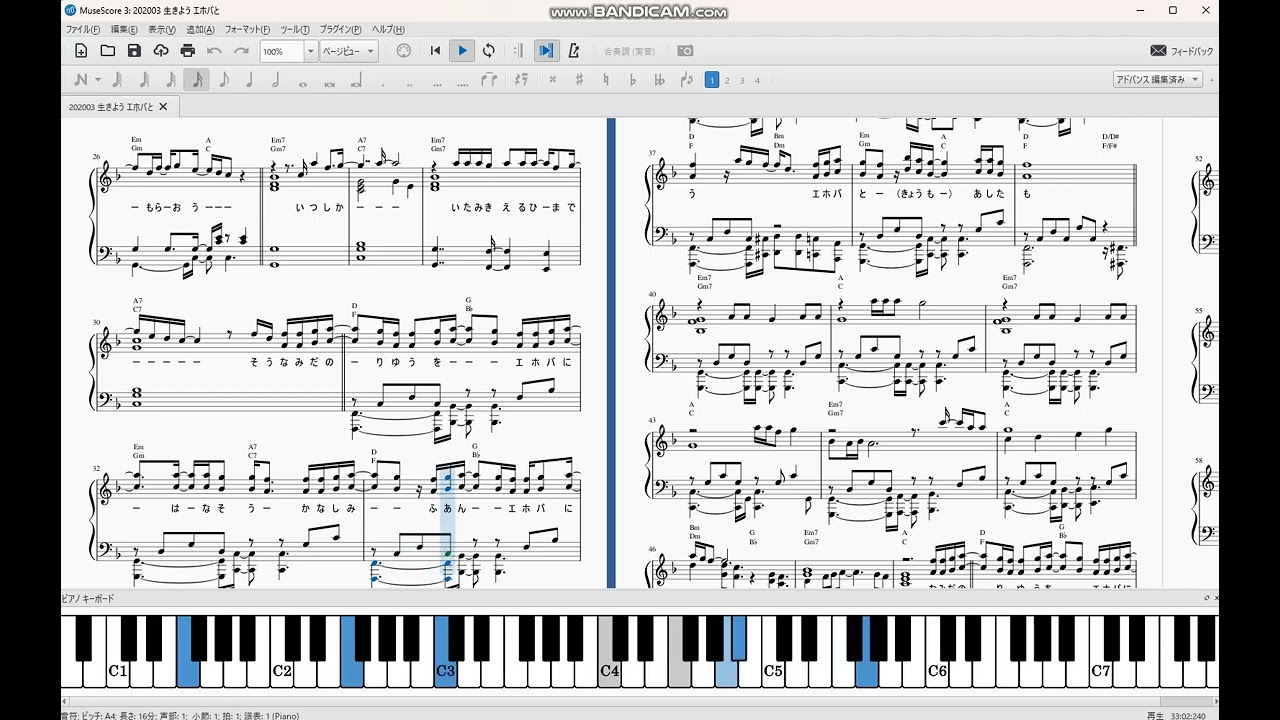Open the zoom level 100% dropdown
1280x720 pixels.
coord(311,51)
